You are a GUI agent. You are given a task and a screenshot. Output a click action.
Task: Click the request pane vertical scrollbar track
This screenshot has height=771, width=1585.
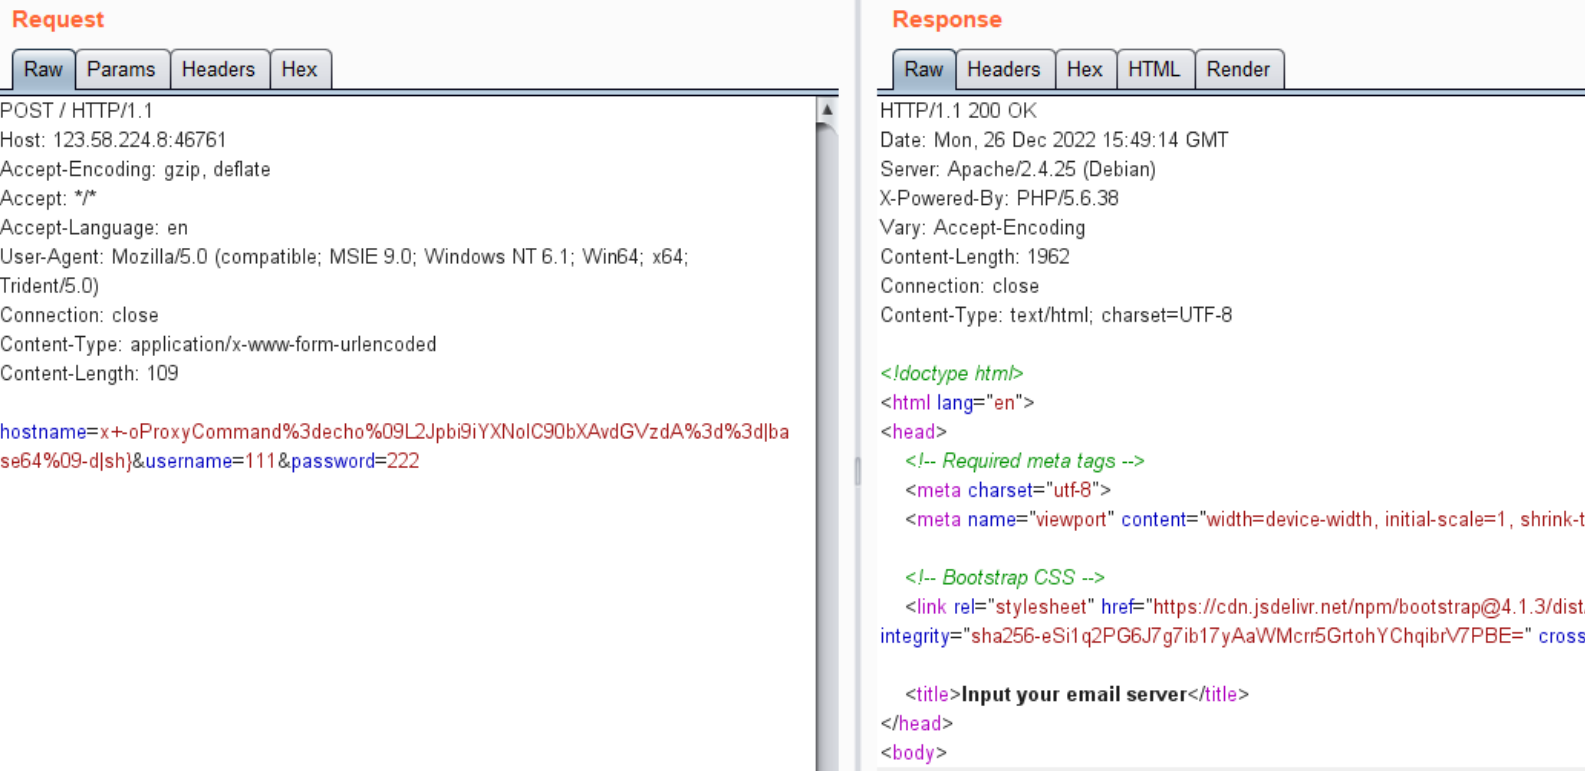[827, 445]
